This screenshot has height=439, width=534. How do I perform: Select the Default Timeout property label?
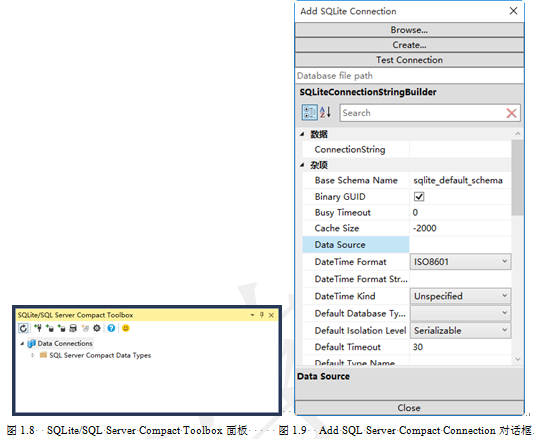pyautogui.click(x=347, y=347)
